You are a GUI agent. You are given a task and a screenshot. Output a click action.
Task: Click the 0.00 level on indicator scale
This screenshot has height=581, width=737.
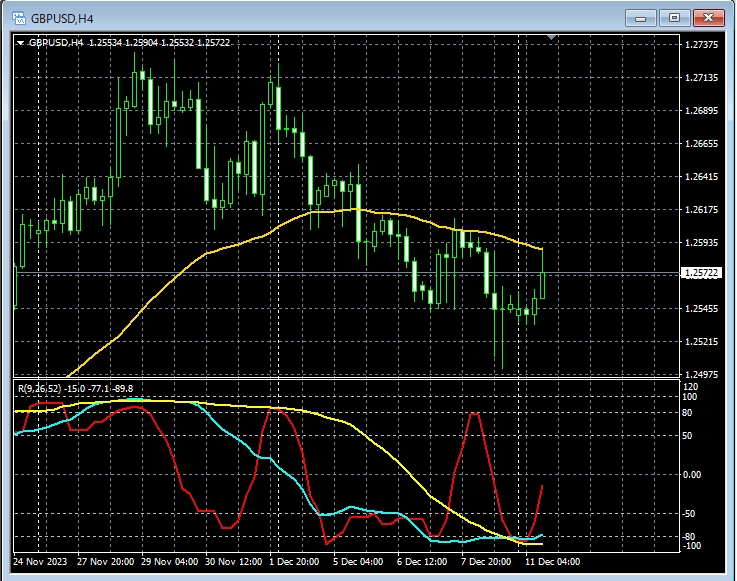click(x=692, y=475)
